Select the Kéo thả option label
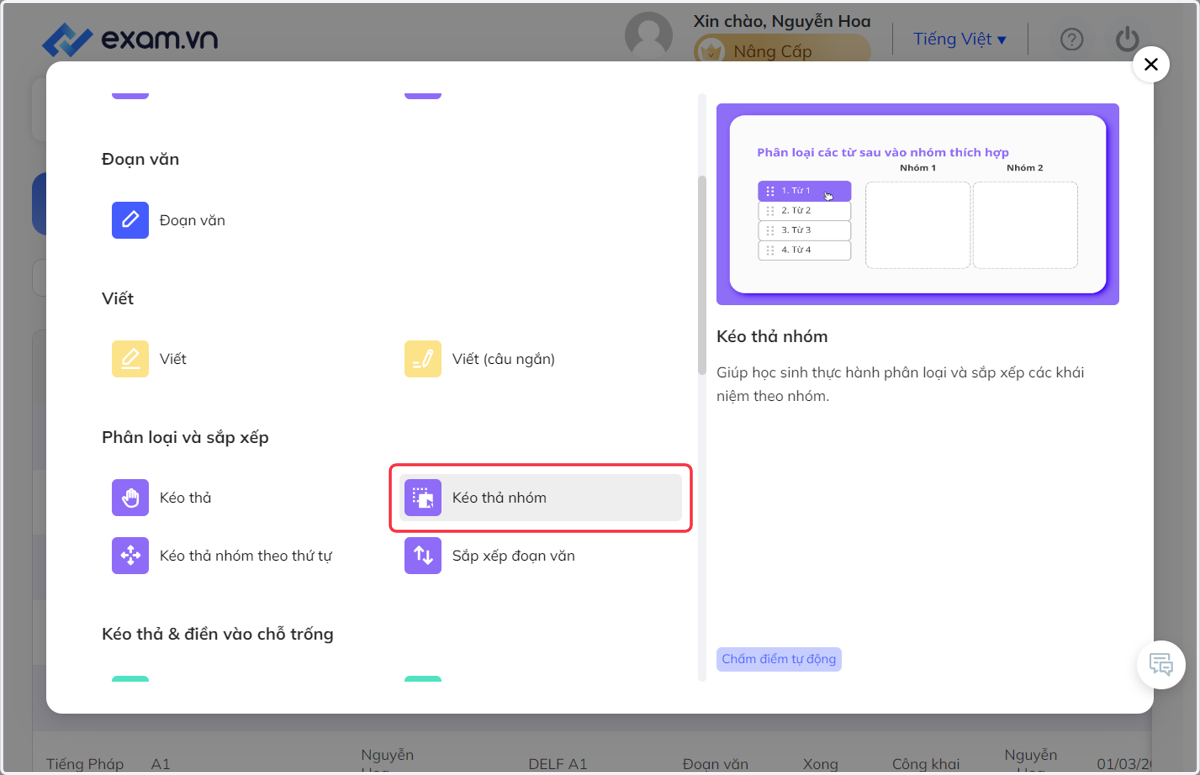Viewport: 1200px width, 775px height. coord(185,497)
